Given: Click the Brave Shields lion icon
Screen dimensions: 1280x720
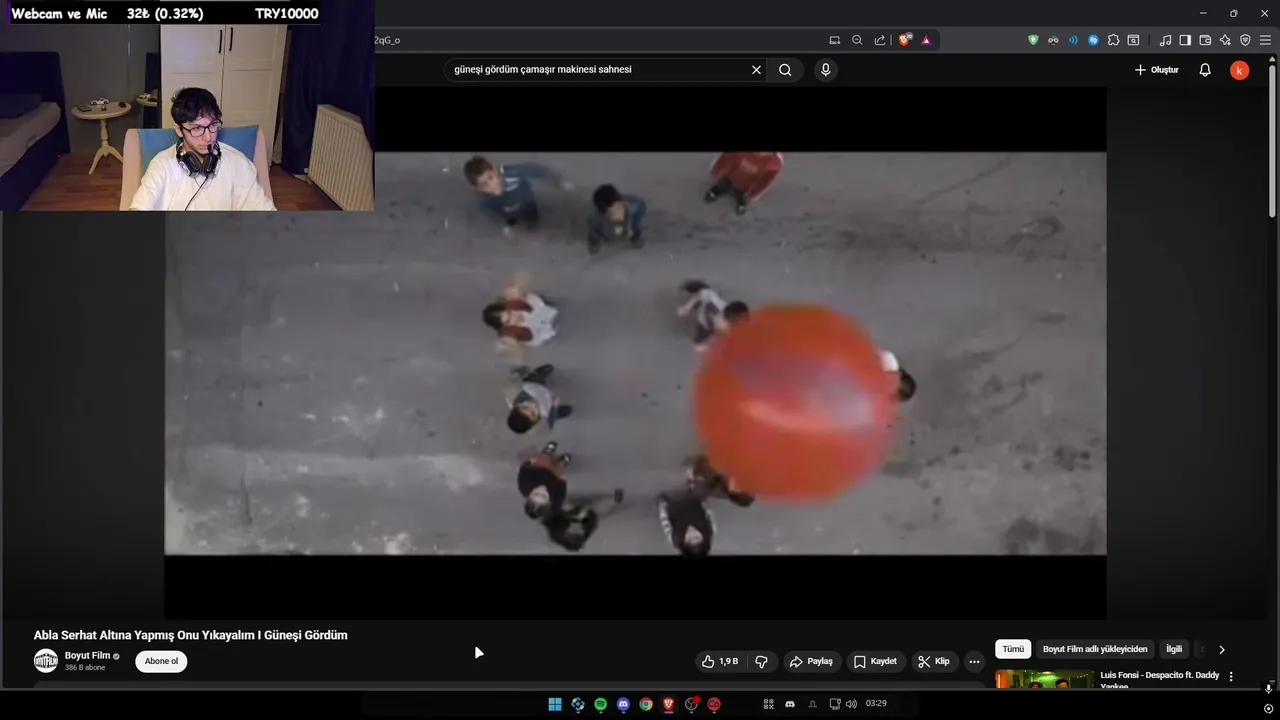Looking at the screenshot, I should point(905,40).
